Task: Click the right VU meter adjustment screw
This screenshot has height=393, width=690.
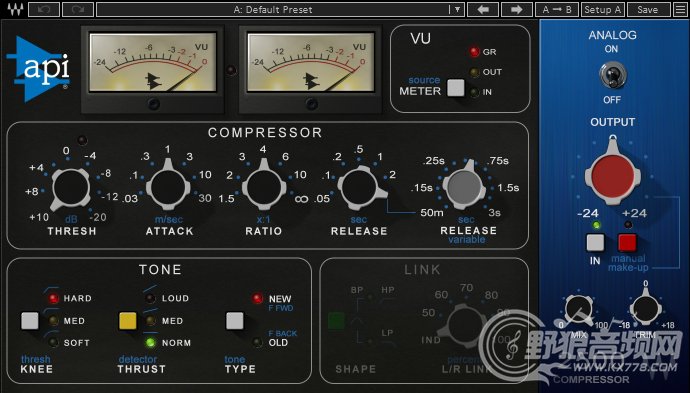Action: coord(312,104)
